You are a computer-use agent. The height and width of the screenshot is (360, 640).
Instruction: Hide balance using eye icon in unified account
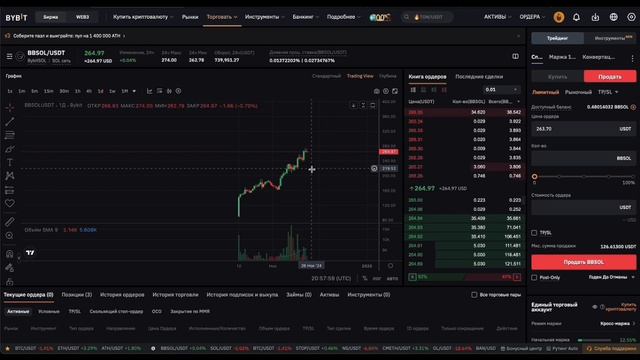pos(595,307)
